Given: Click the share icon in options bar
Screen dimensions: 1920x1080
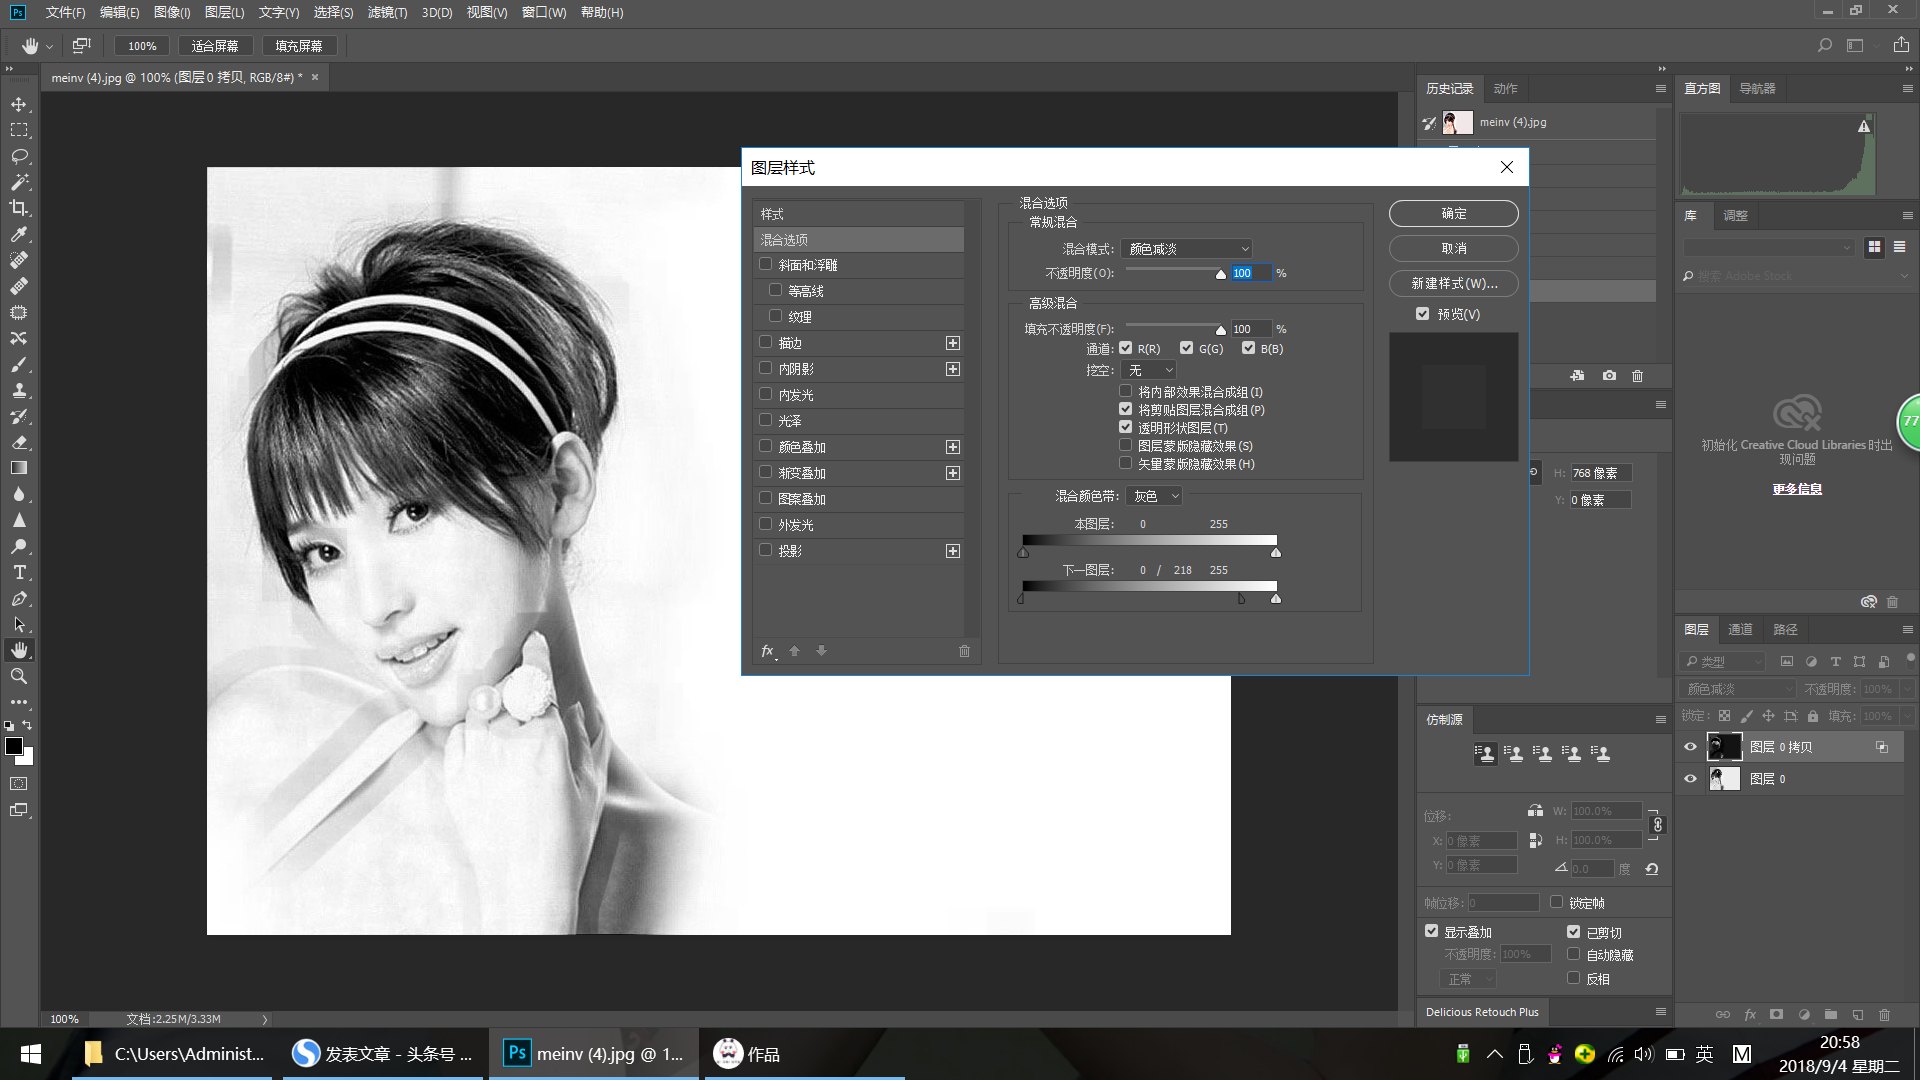Looking at the screenshot, I should [x=1901, y=45].
